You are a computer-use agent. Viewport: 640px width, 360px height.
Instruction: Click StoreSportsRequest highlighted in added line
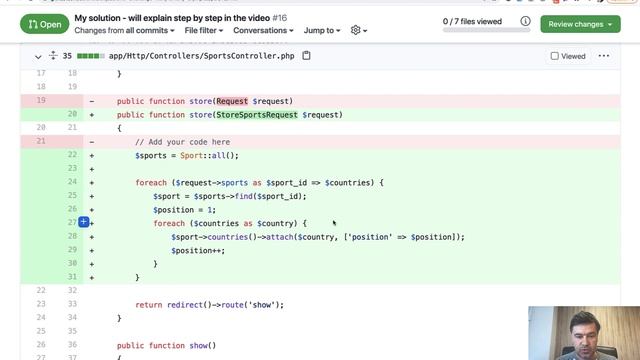[257, 115]
